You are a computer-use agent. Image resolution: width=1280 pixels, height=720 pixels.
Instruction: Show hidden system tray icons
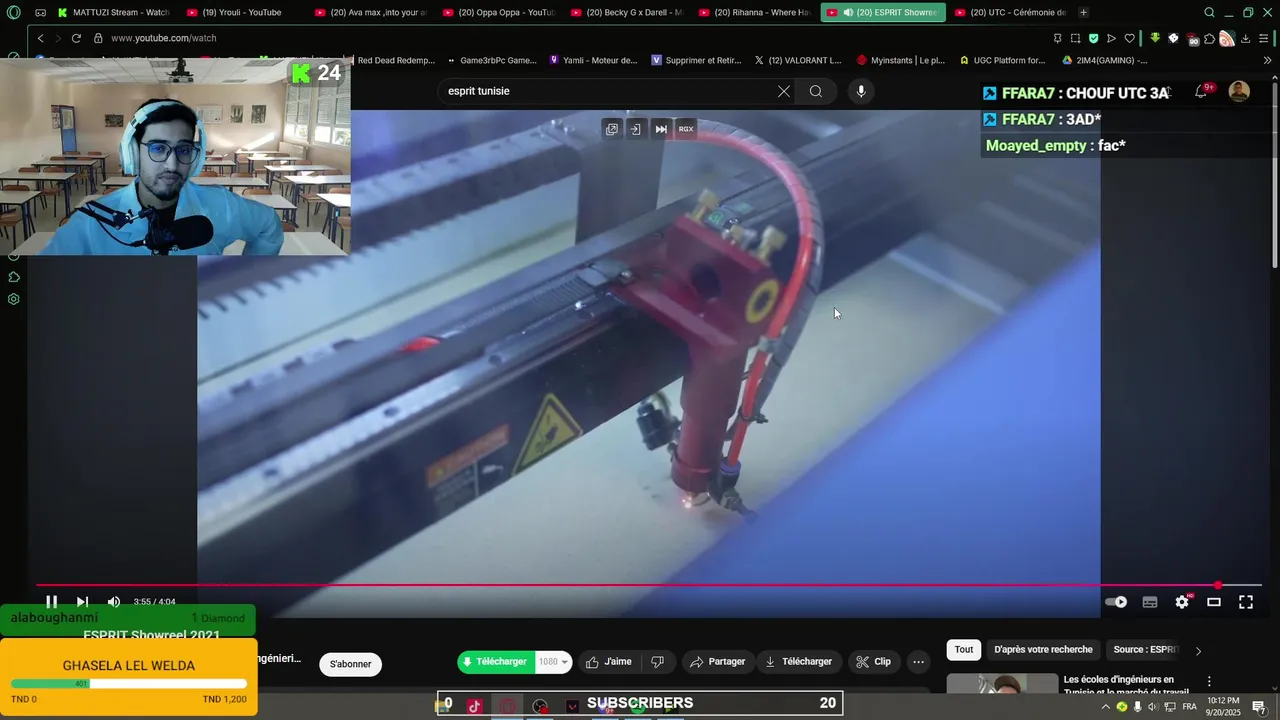coord(1105,707)
